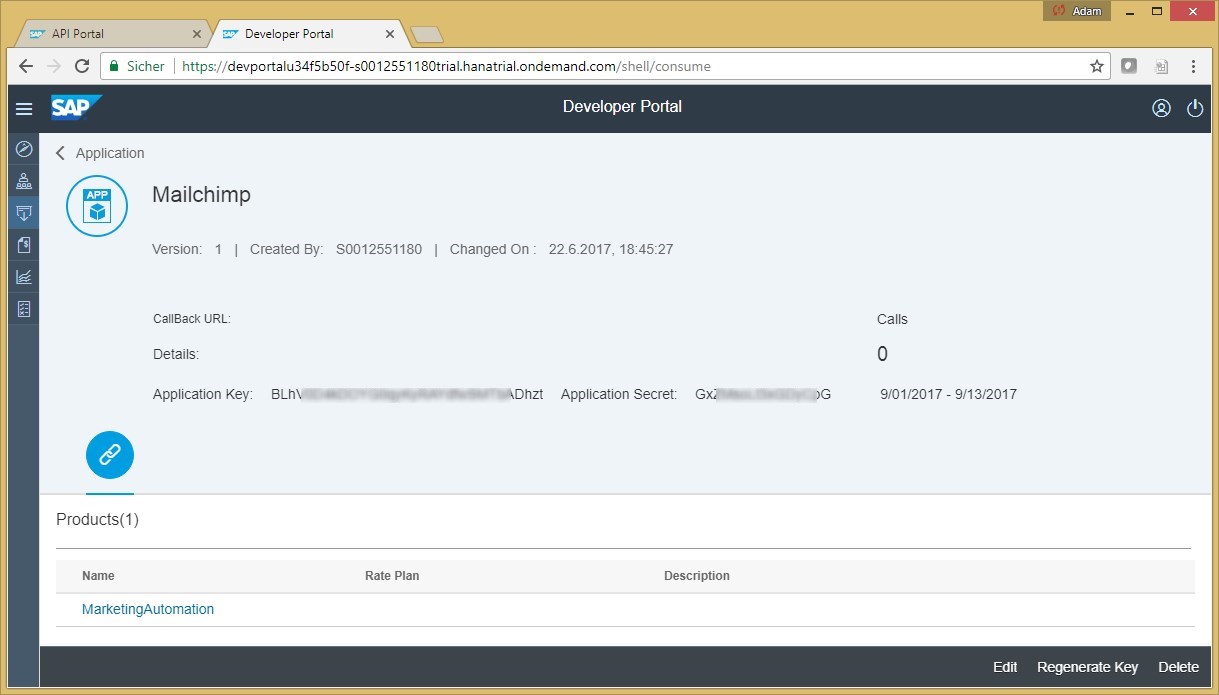View analytics via the chart icon

[x=23, y=276]
